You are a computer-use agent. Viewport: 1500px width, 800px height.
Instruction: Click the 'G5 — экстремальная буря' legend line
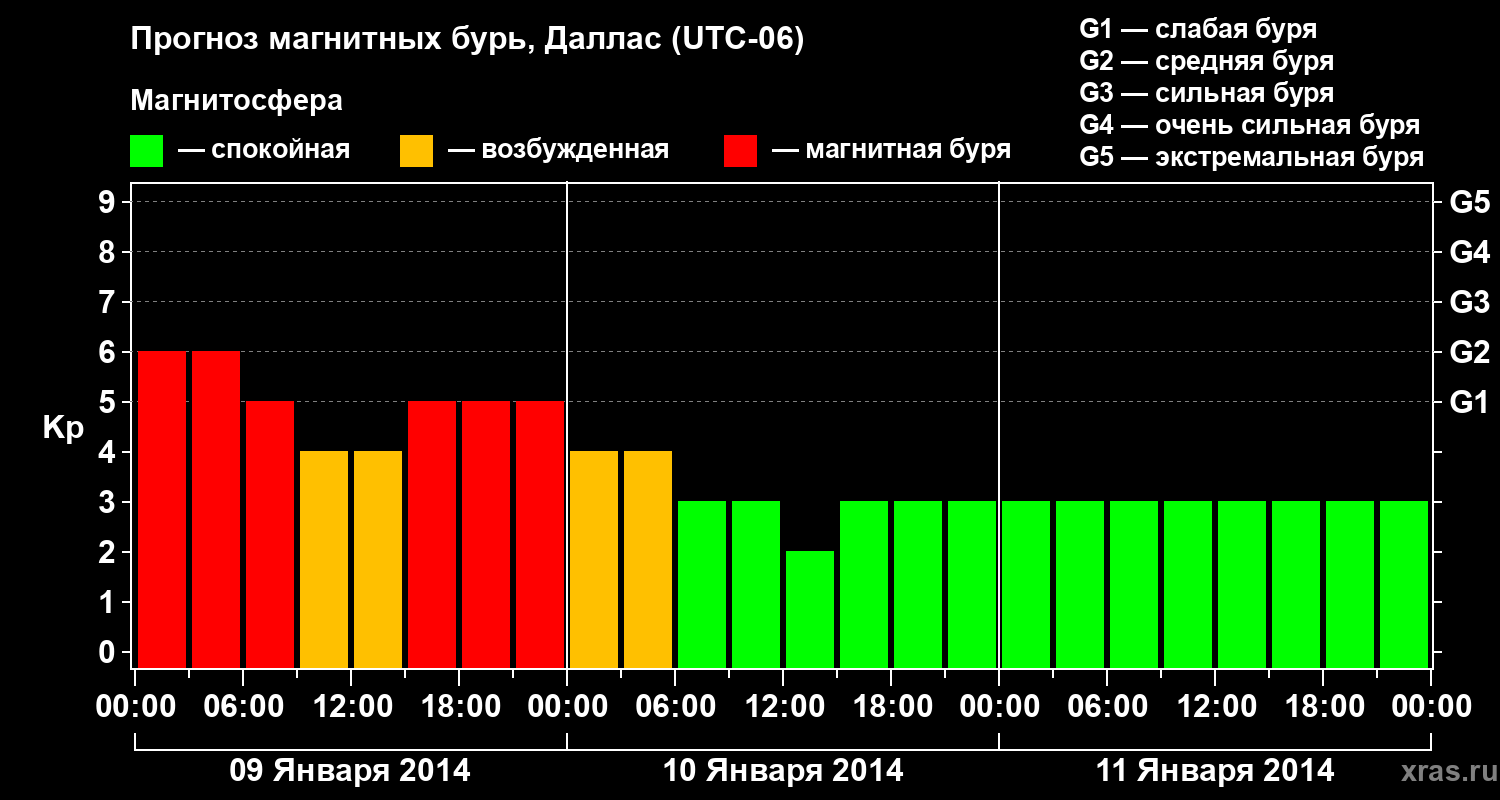coord(1252,158)
